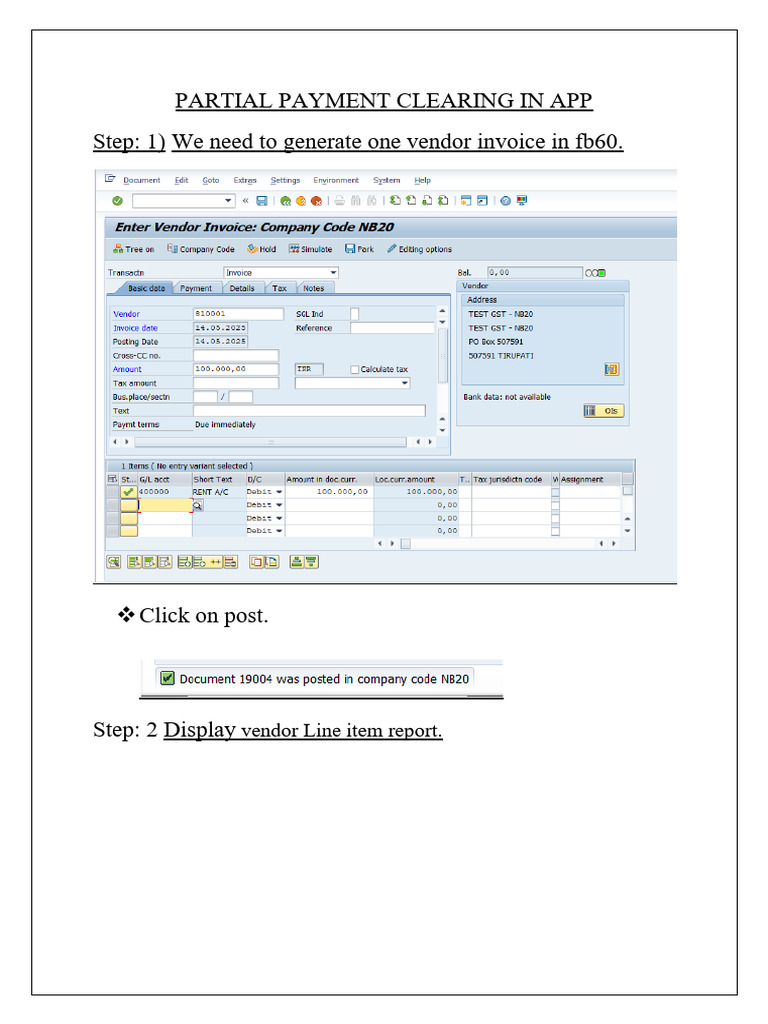The height and width of the screenshot is (1024, 768).
Task: Click the Company Code button
Action: [x=200, y=249]
